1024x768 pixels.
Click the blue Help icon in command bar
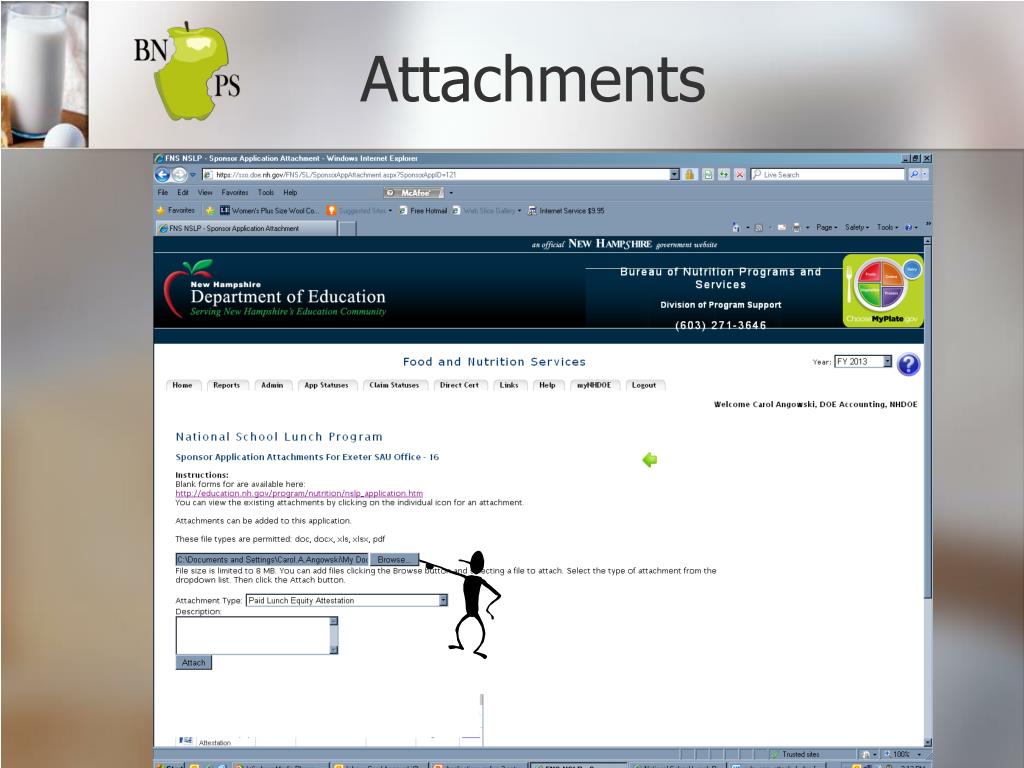click(908, 227)
